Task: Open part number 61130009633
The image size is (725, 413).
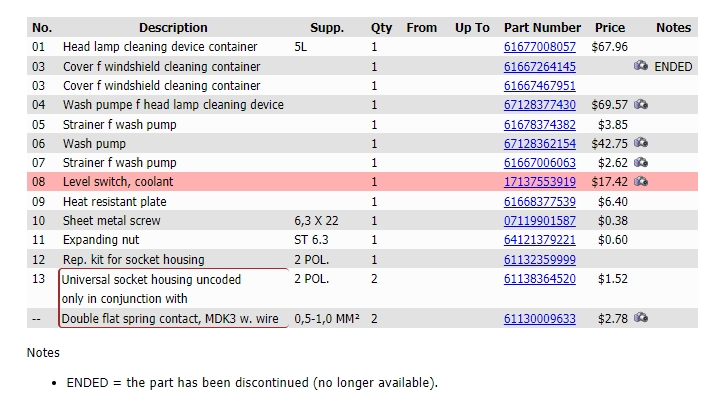Action: [540, 319]
